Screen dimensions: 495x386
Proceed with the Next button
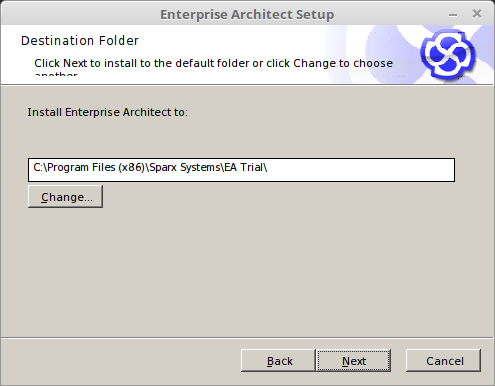click(353, 361)
